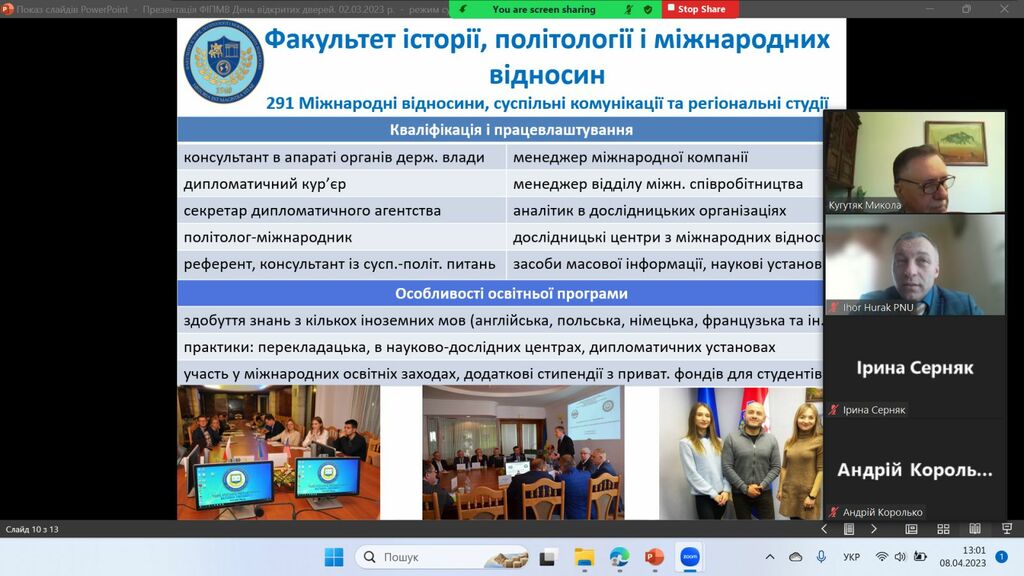Switch to the Zoom app in the taskbar
This screenshot has height=576, width=1024.
(x=689, y=557)
